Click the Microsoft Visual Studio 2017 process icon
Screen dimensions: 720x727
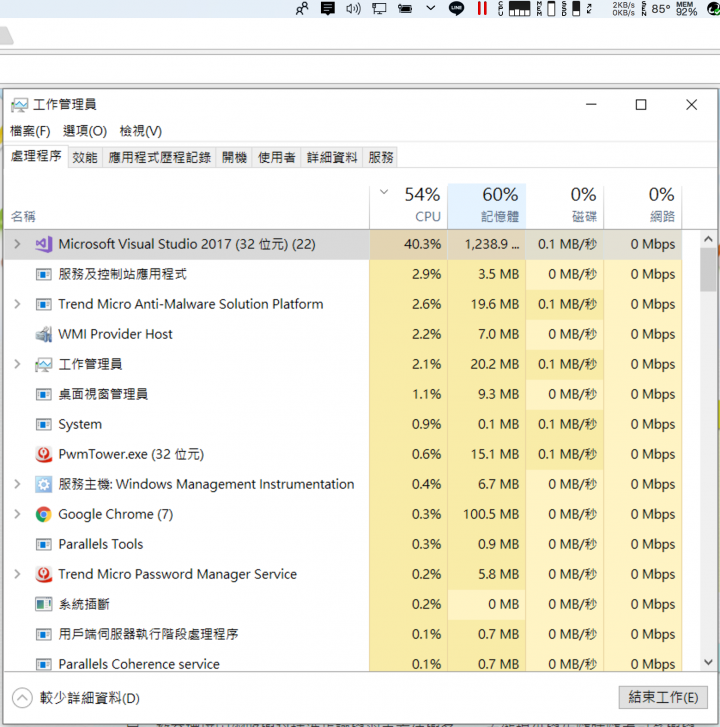[x=44, y=244]
